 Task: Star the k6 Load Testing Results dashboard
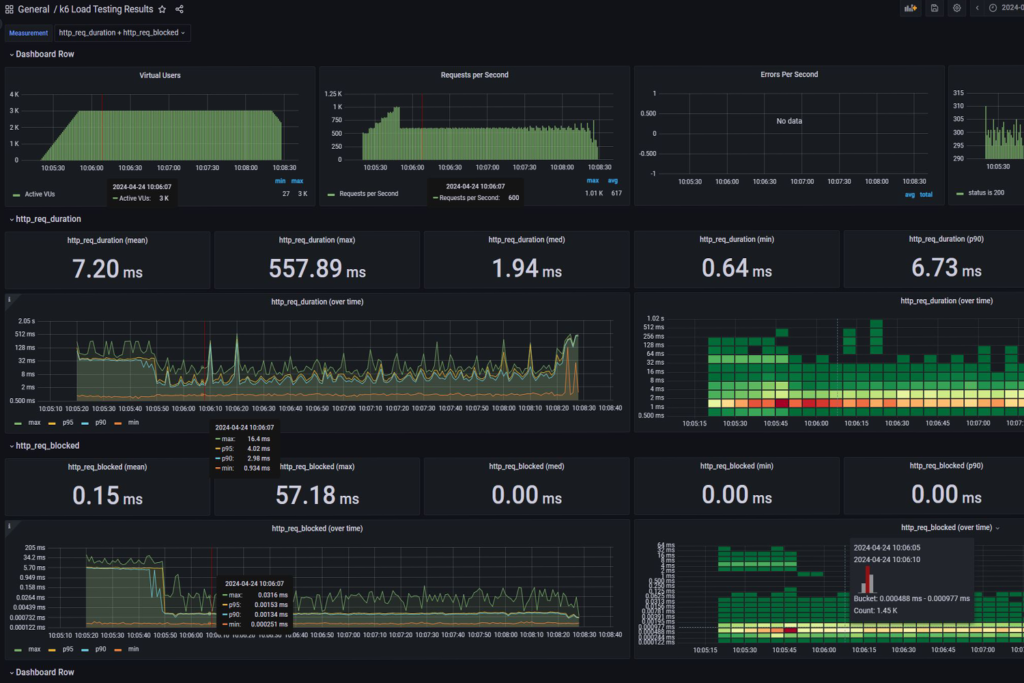(x=163, y=9)
